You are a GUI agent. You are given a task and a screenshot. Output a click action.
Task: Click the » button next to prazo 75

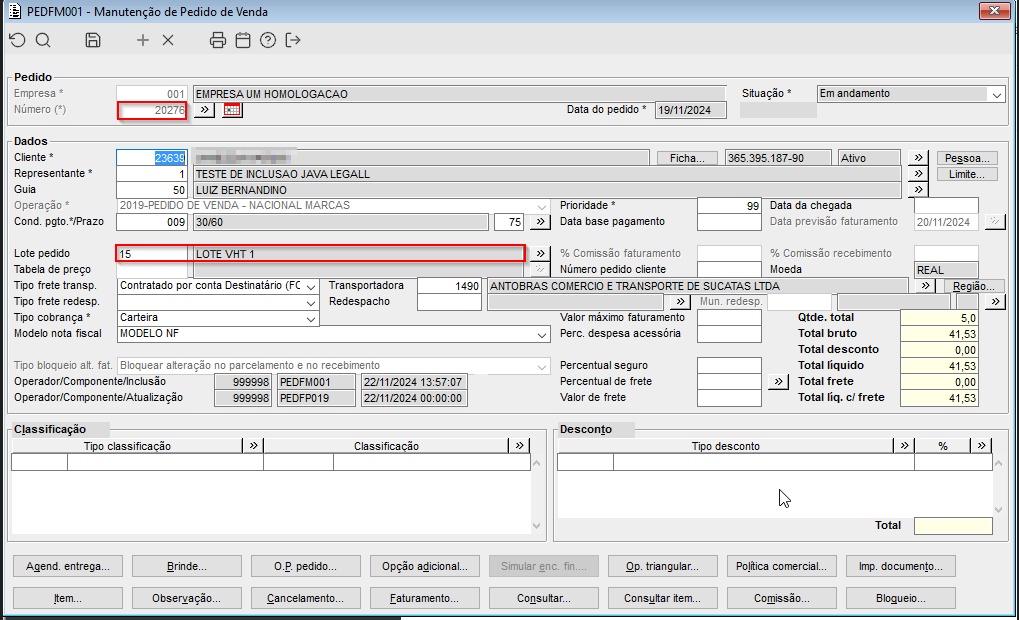coord(540,222)
